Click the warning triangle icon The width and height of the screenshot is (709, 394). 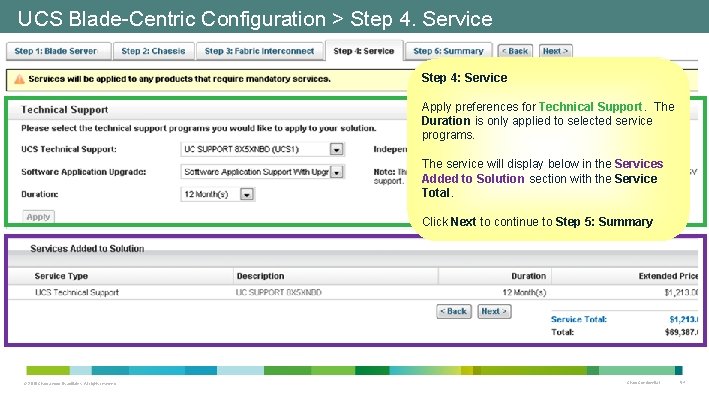[19, 80]
